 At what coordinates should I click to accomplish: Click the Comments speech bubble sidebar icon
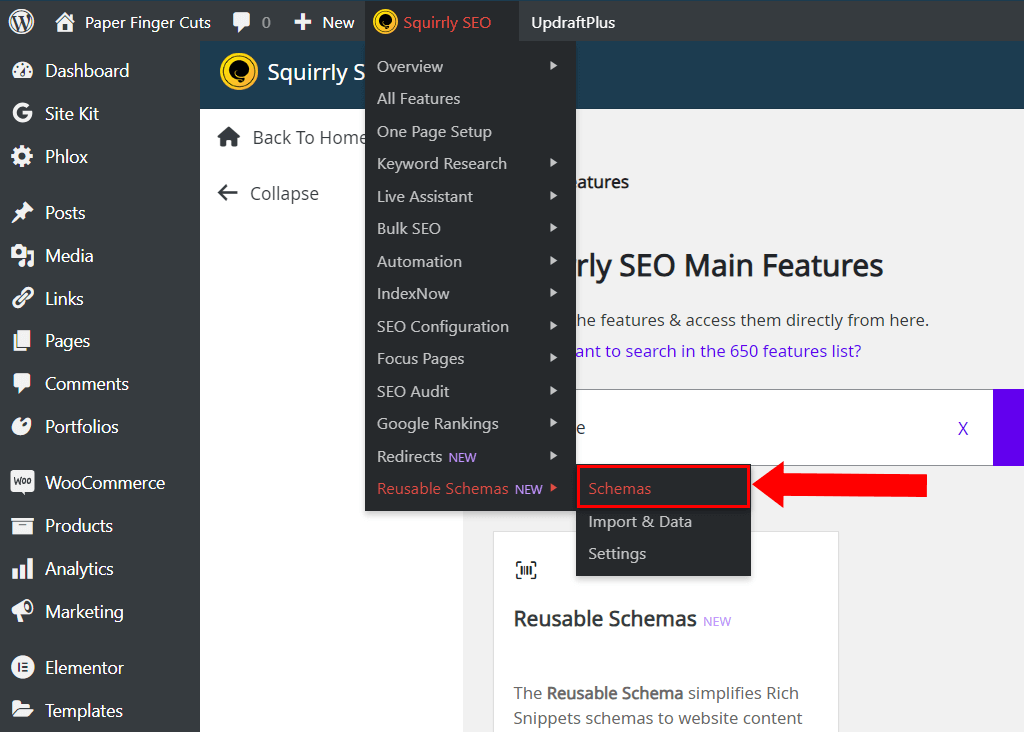[22, 383]
